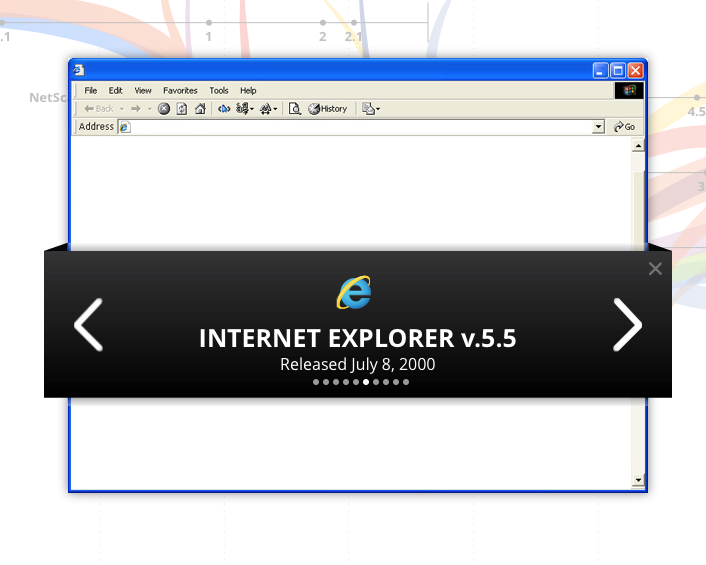The image size is (706, 565).
Task: Click the Go button beside address bar
Action: click(625, 127)
